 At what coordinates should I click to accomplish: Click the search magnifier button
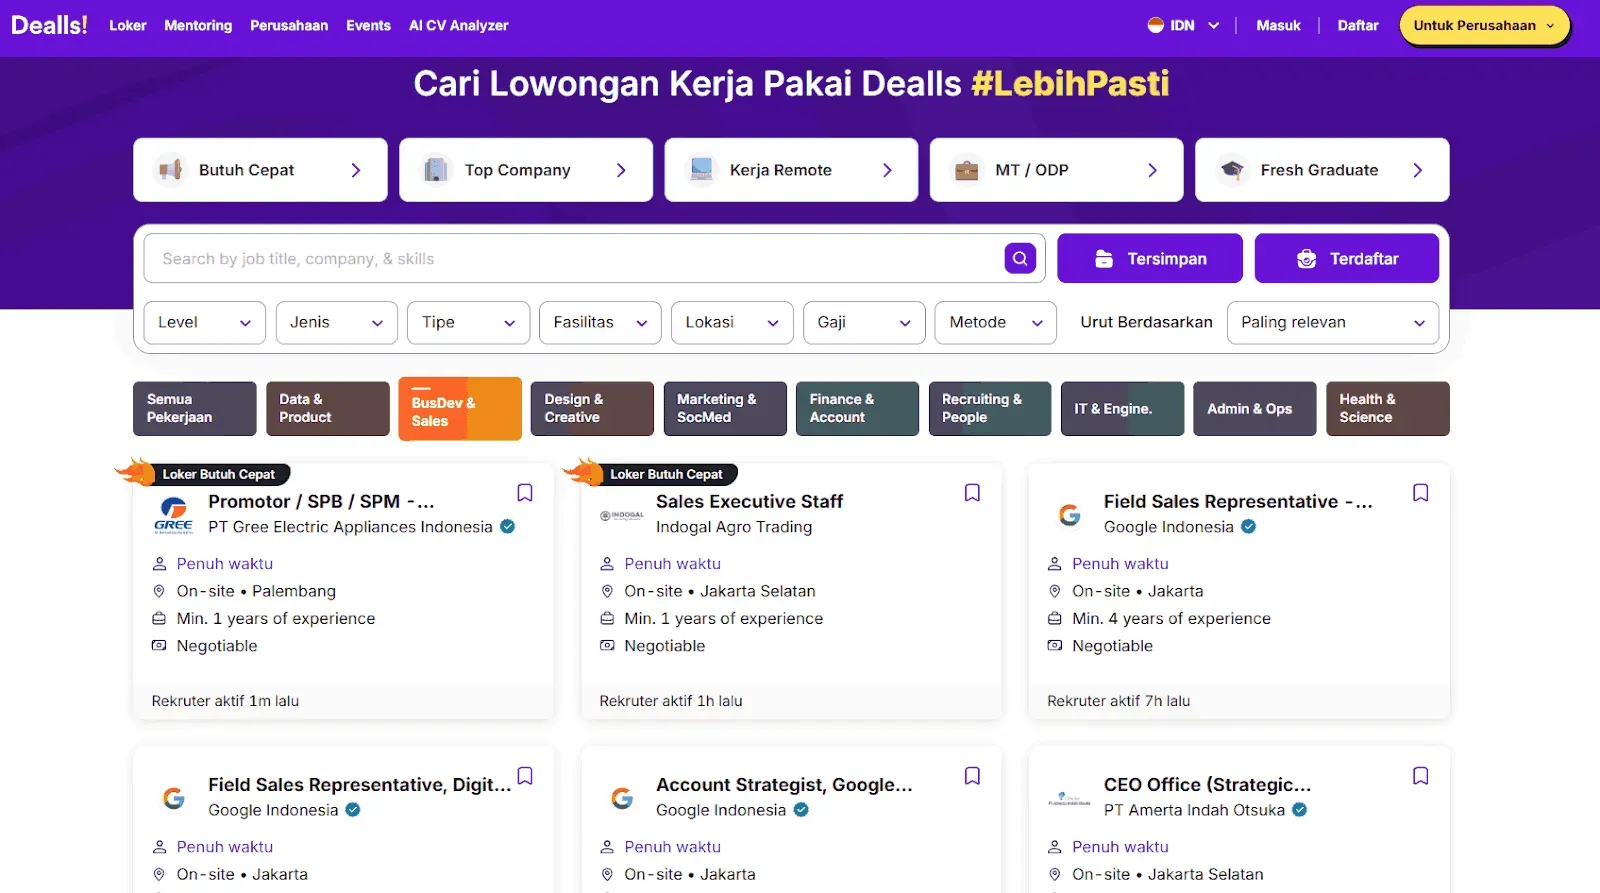pos(1020,258)
